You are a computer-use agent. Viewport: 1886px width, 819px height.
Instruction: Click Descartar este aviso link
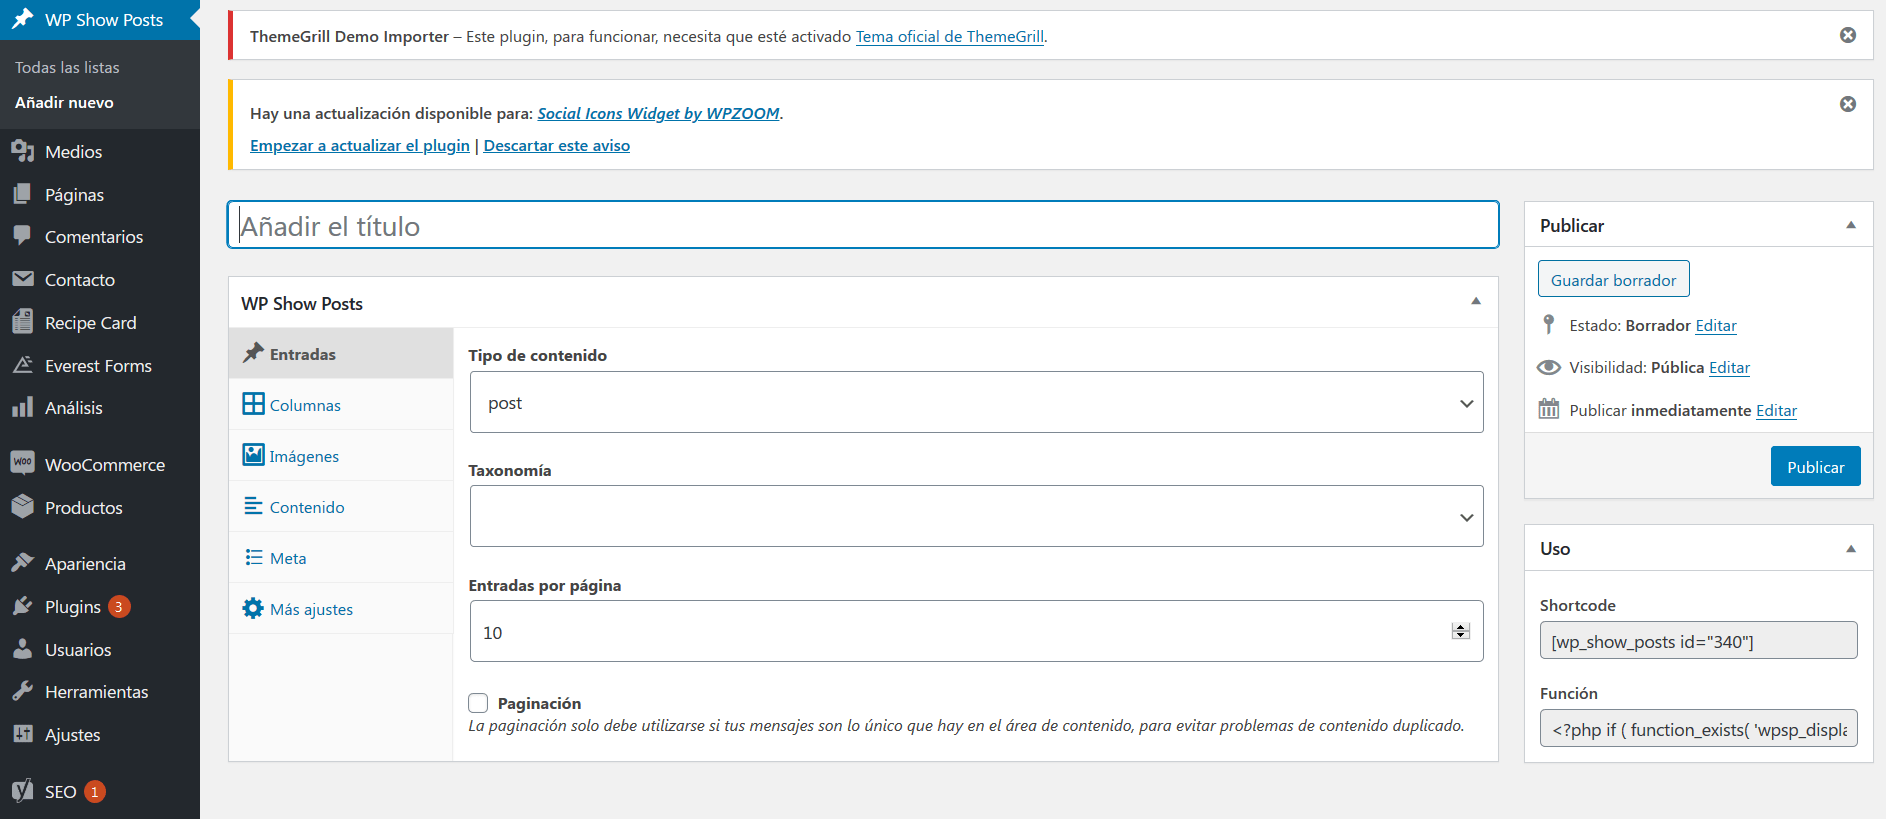pos(557,145)
